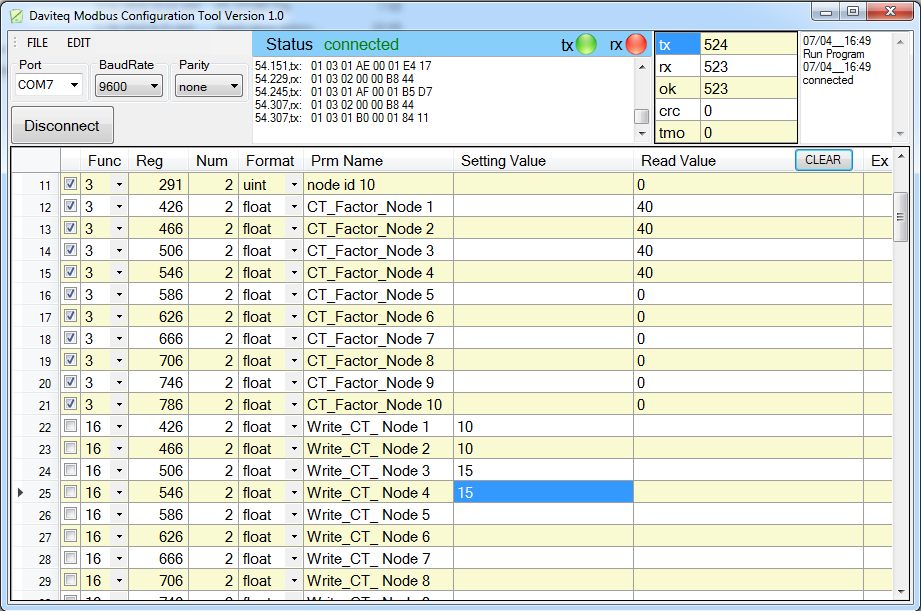Click the message log scrollbar down arrow
The image size is (921, 611).
pyautogui.click(x=642, y=133)
